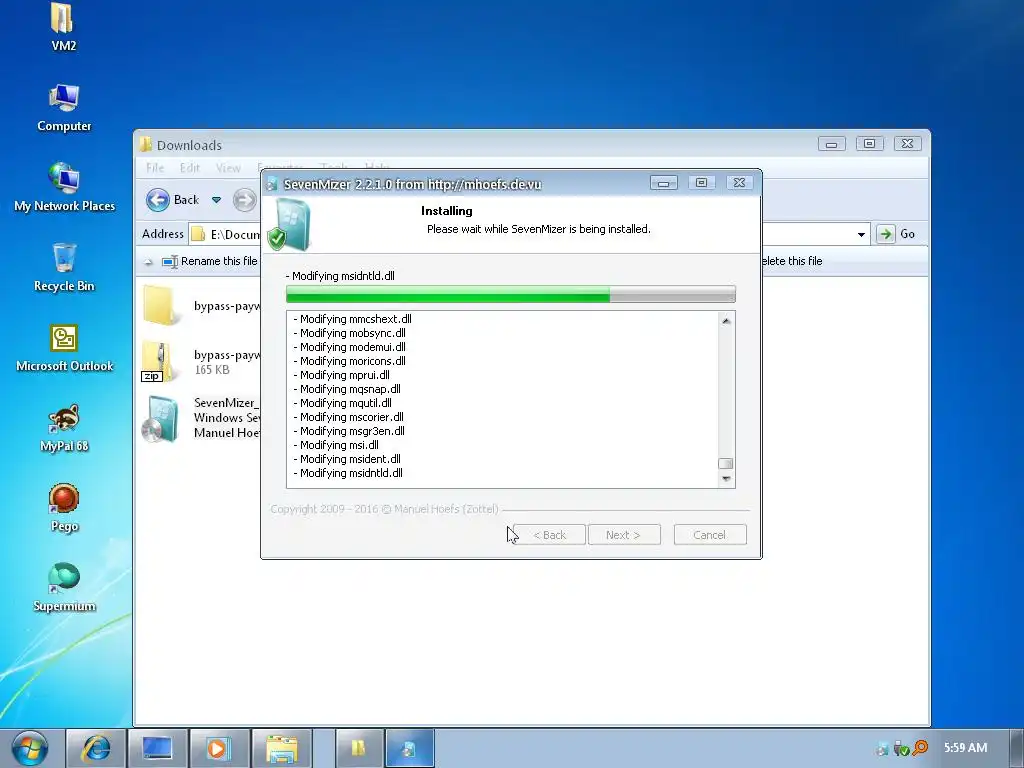Click Back arrow in Downloads window
Screen dimensions: 1024x768
click(157, 200)
